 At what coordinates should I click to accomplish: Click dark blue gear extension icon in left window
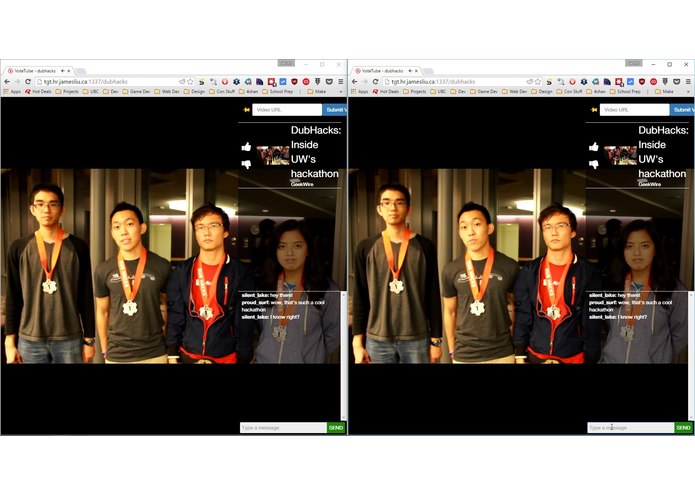pyautogui.click(x=237, y=82)
